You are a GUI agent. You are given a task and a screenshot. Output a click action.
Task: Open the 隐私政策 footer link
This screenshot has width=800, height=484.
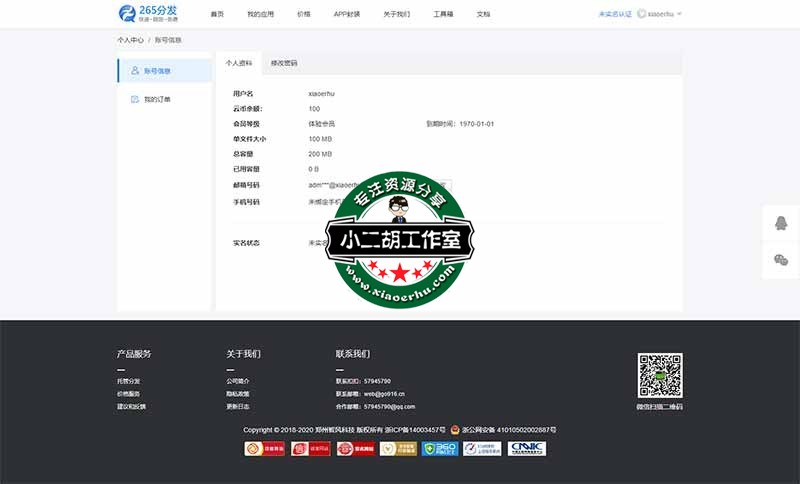coord(238,394)
